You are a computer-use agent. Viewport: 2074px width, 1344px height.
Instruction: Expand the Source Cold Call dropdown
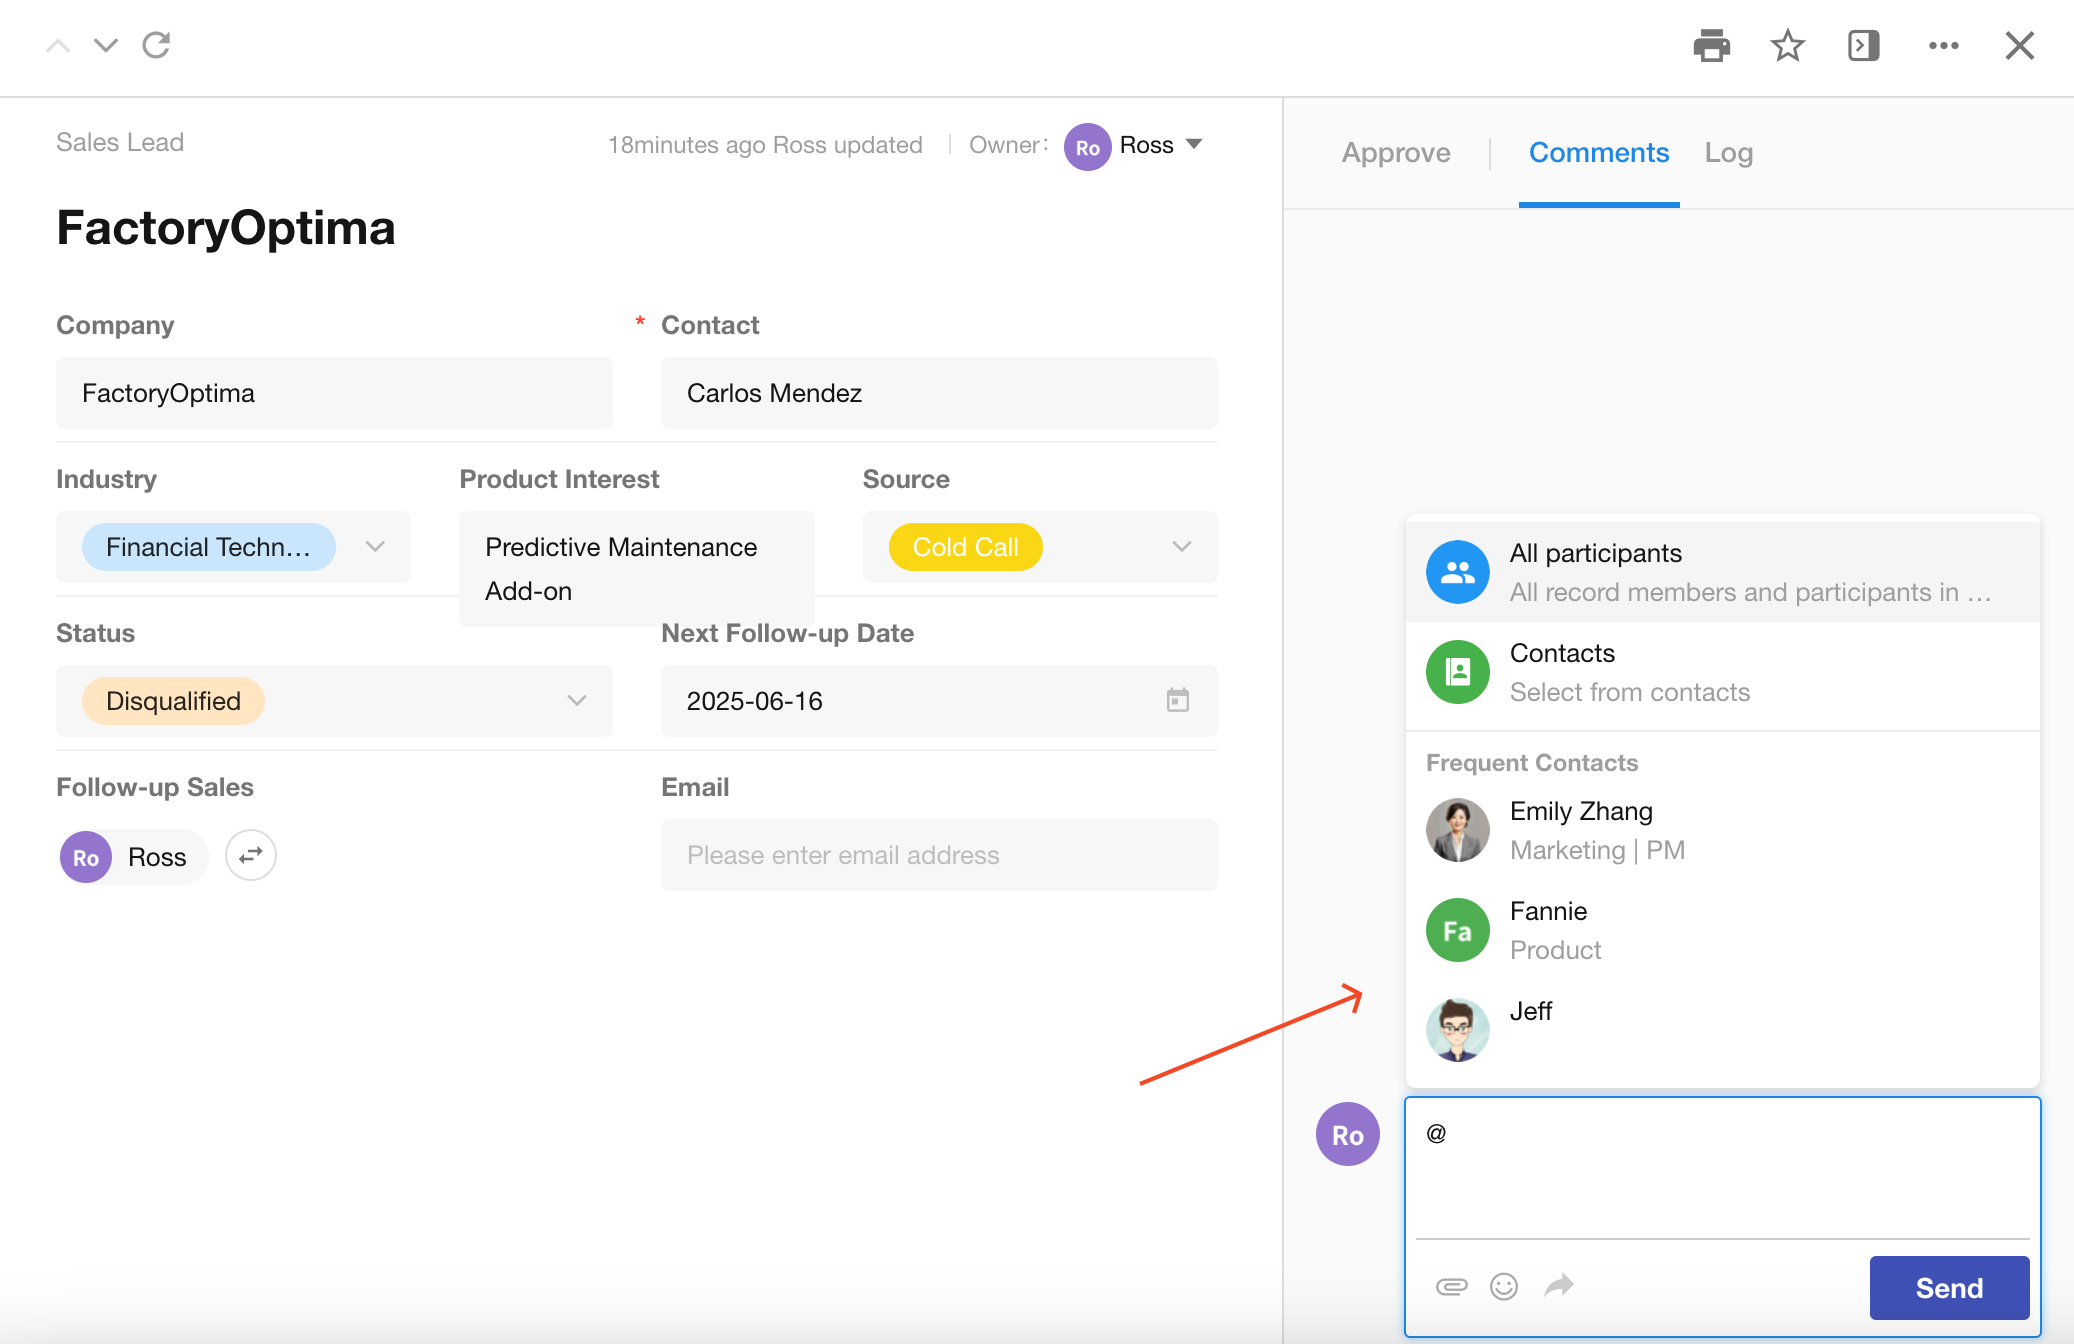[1181, 547]
